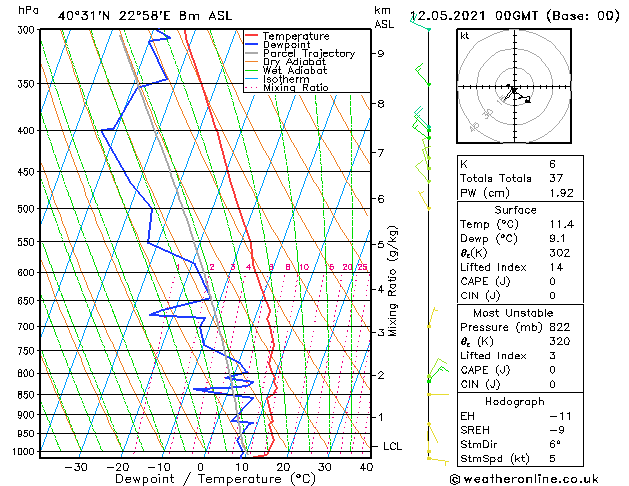
Task: Click the StmSpd (kt) value 5
Action: 552,459
